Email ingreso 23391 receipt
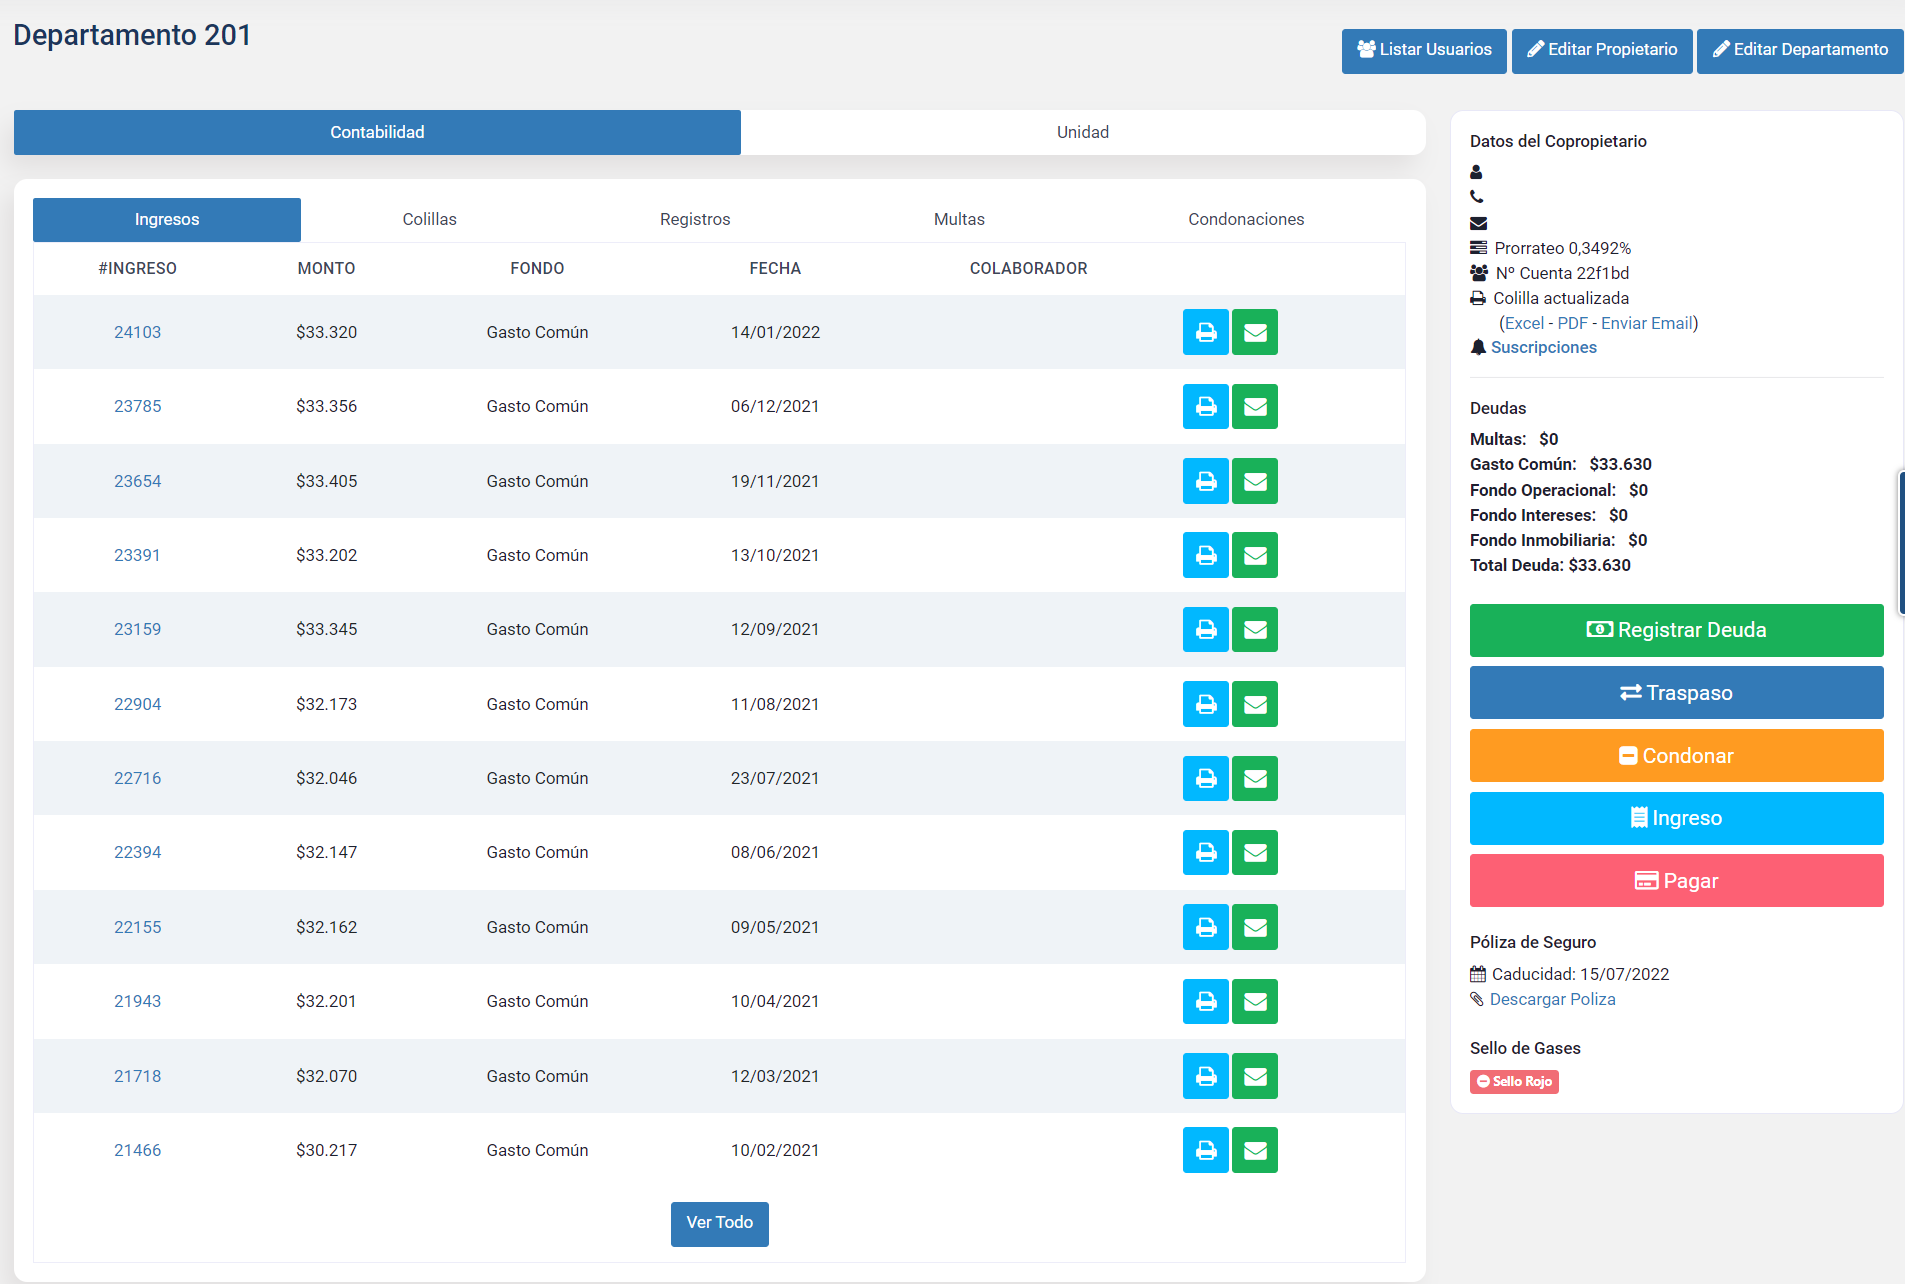 pyautogui.click(x=1255, y=555)
